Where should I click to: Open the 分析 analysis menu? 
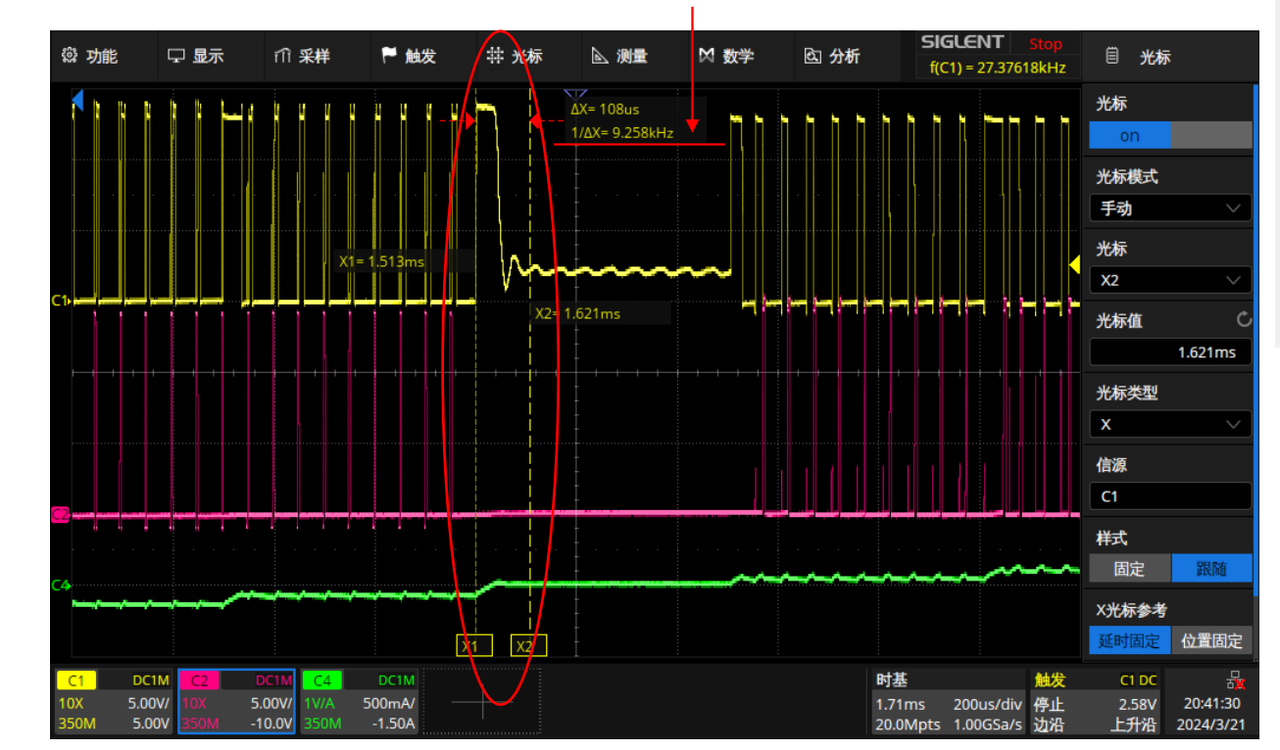pos(833,57)
